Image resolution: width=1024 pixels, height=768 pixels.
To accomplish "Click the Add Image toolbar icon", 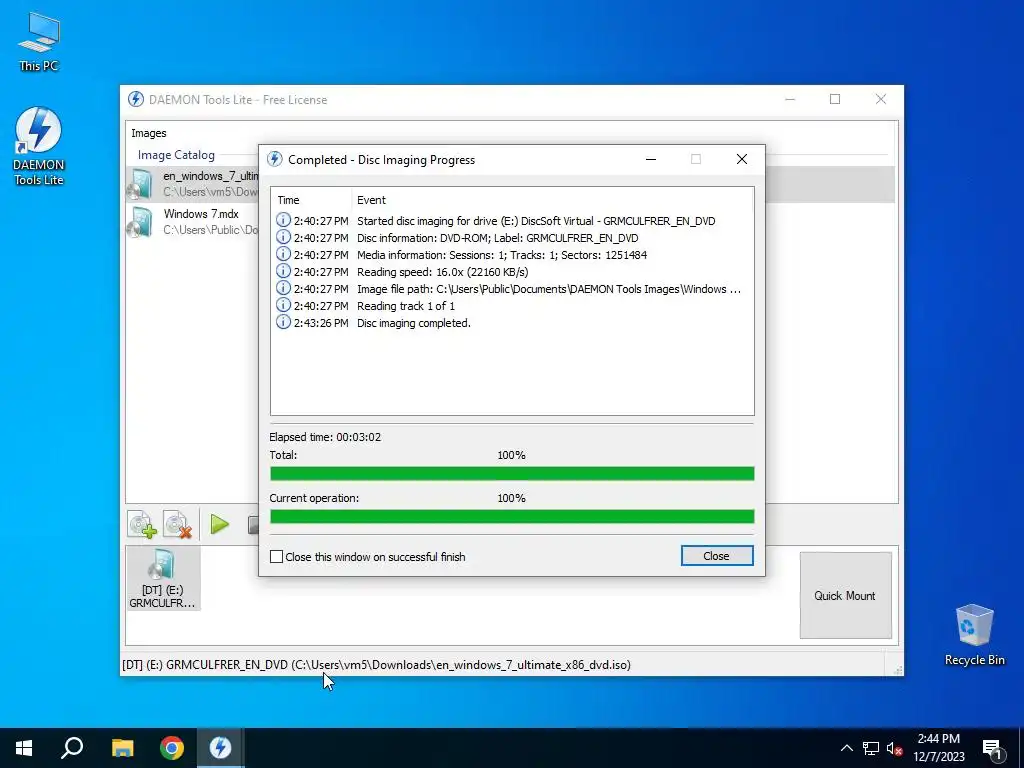I will (x=142, y=524).
